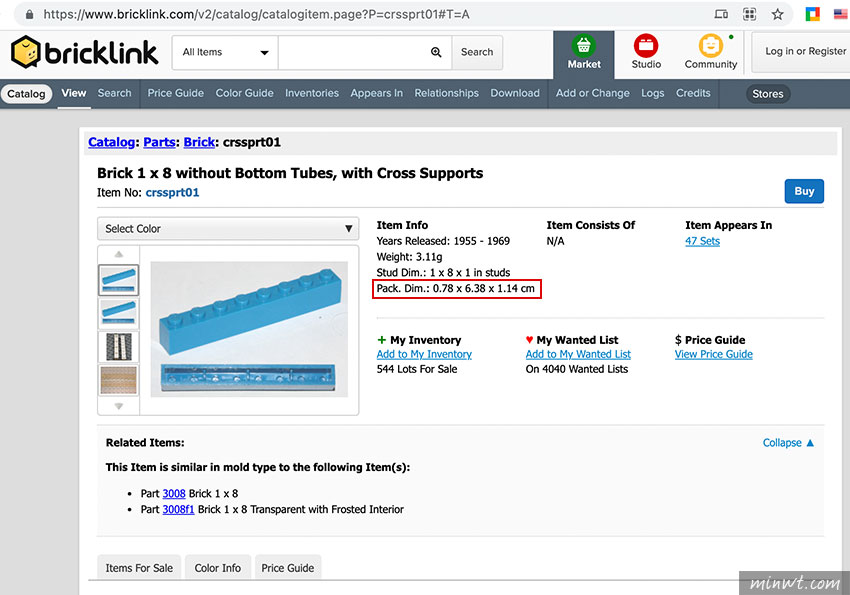Open the crssprt01 item number link
Screen dimensions: 850x595
[172, 193]
